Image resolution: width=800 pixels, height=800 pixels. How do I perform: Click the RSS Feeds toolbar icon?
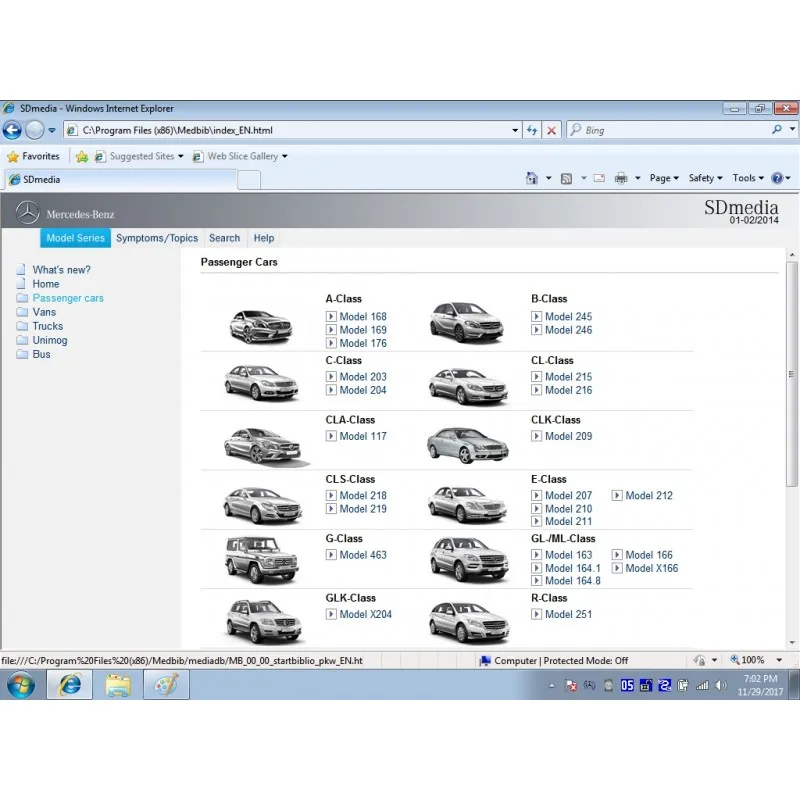(x=566, y=179)
